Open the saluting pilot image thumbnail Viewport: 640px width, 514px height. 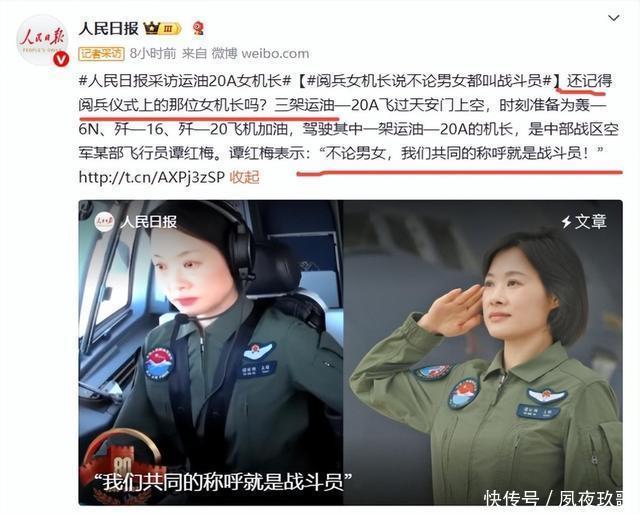point(483,352)
